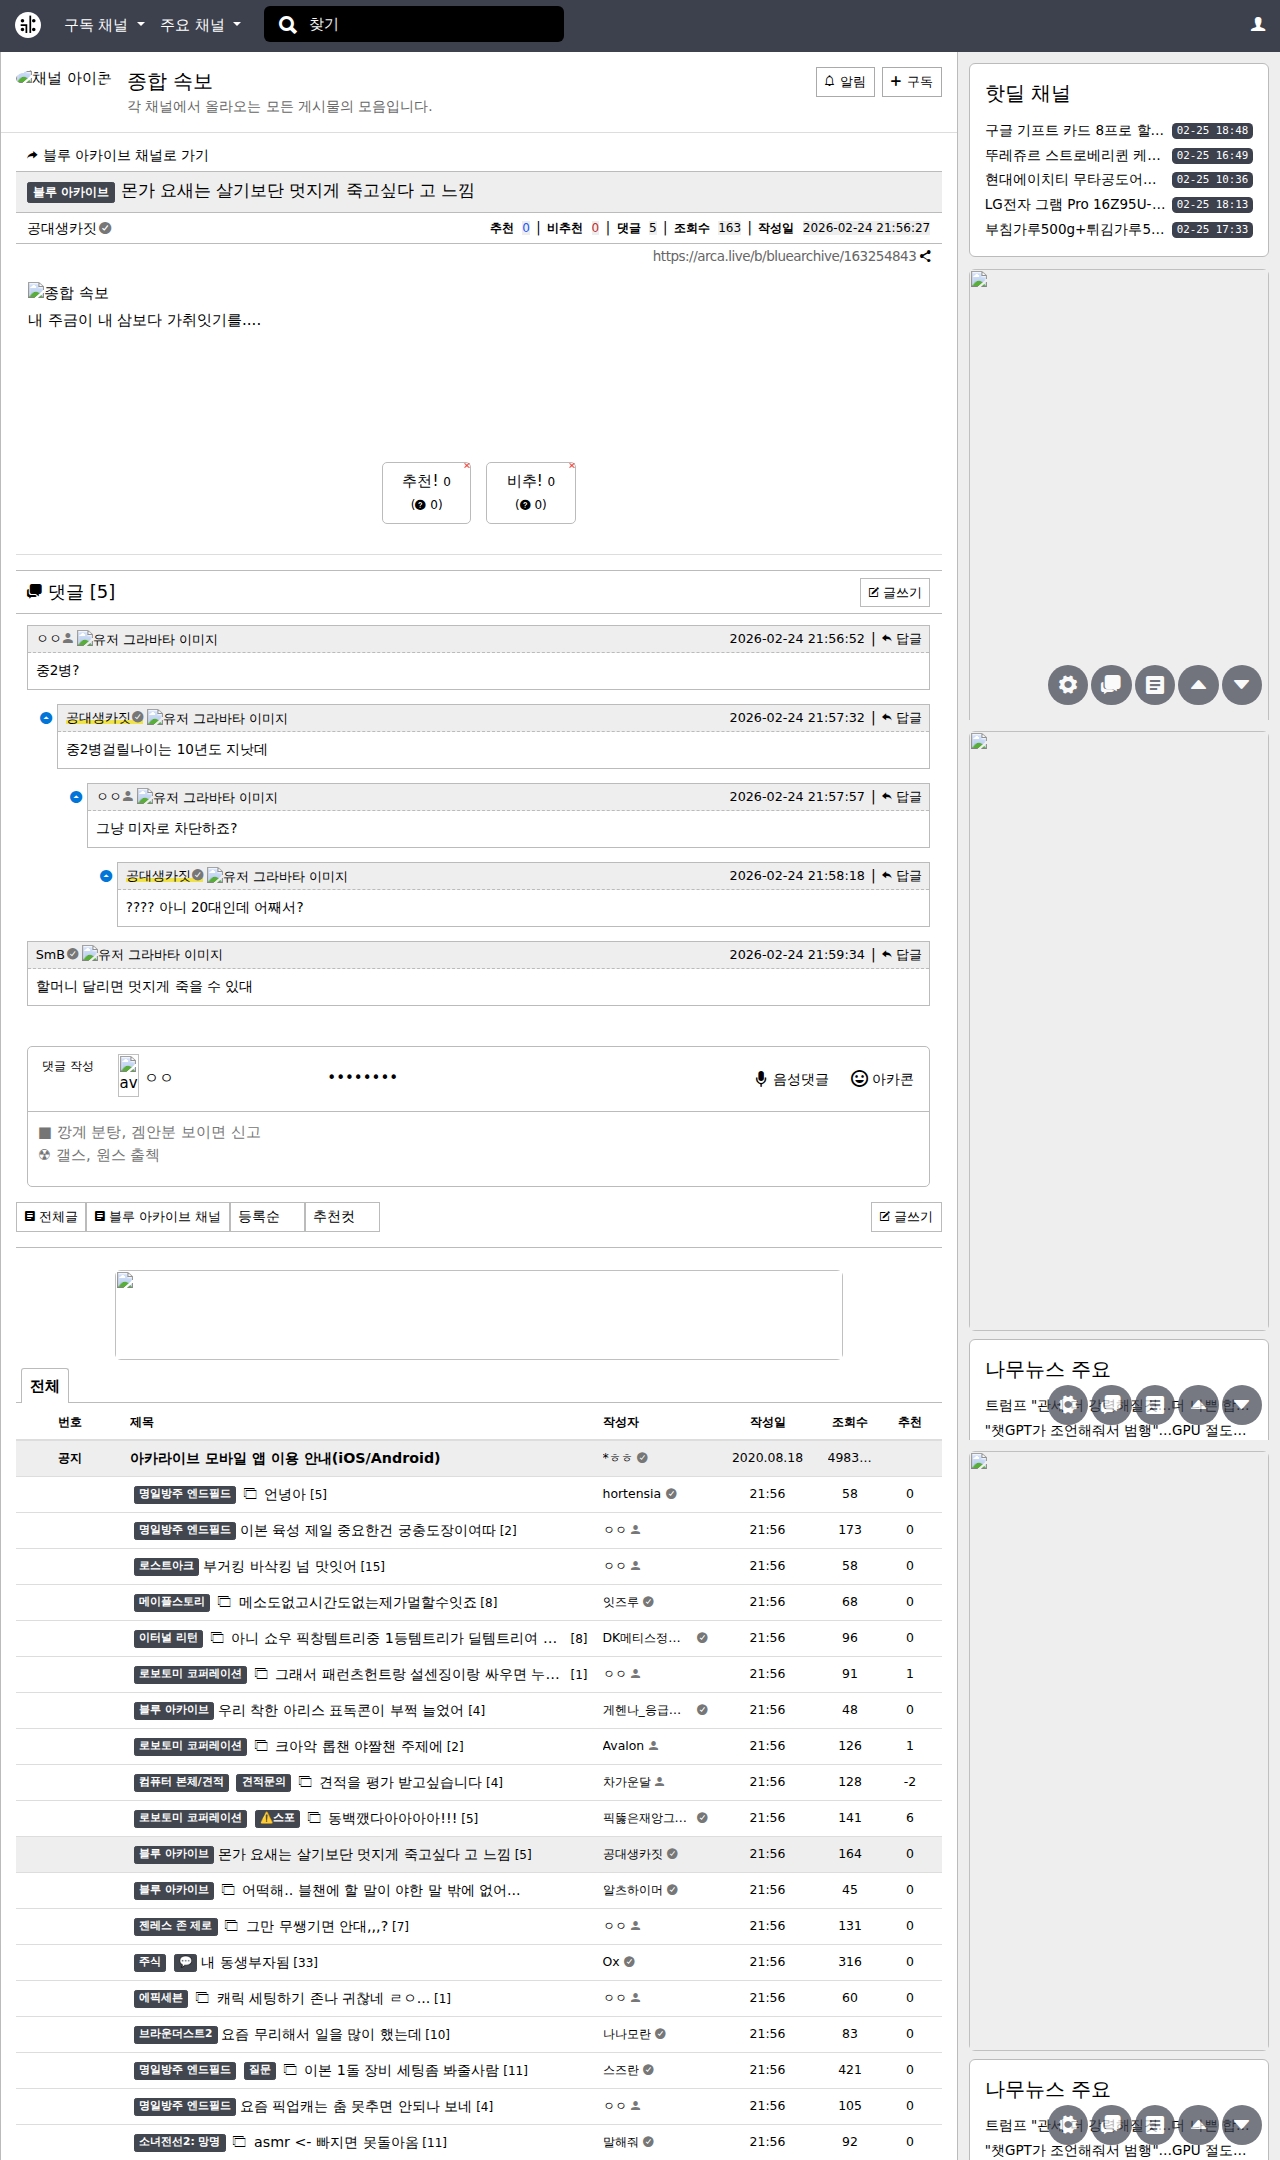Follow the 블루 아카이브 채널로 가기 link

[x=118, y=156]
